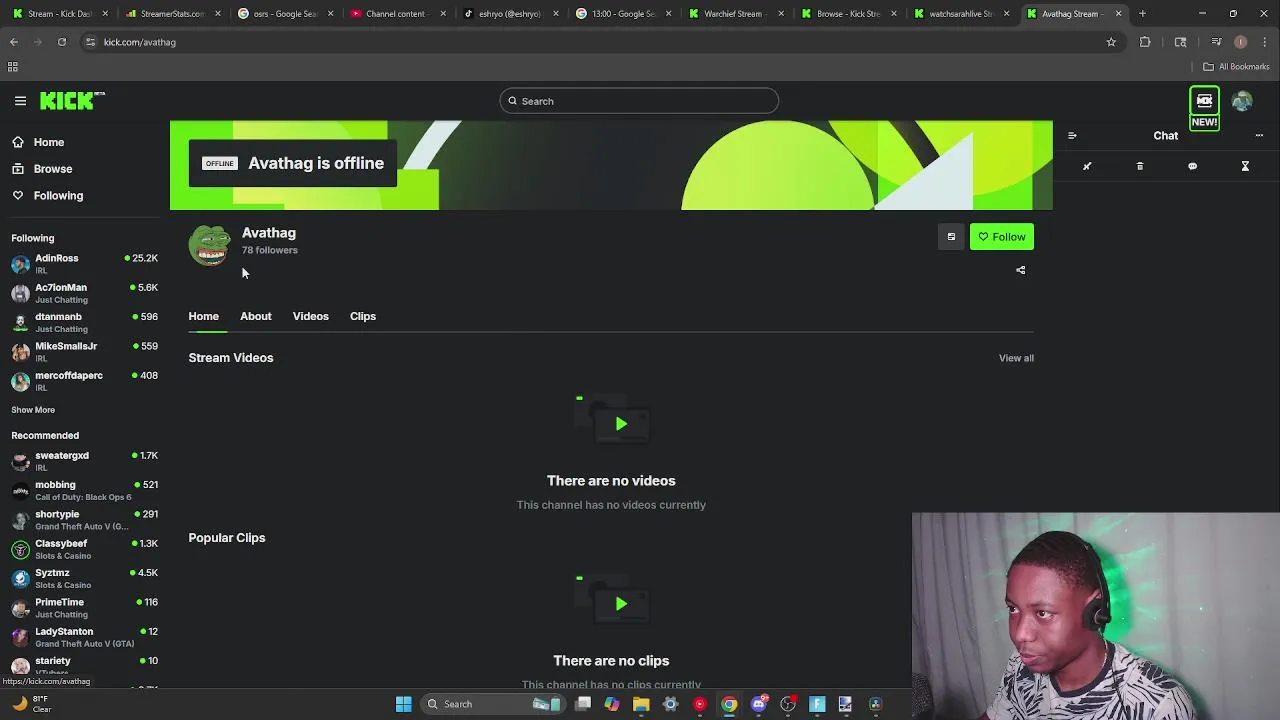Open the Chat three-dots options
Viewport: 1280px width, 720px height.
1259,136
